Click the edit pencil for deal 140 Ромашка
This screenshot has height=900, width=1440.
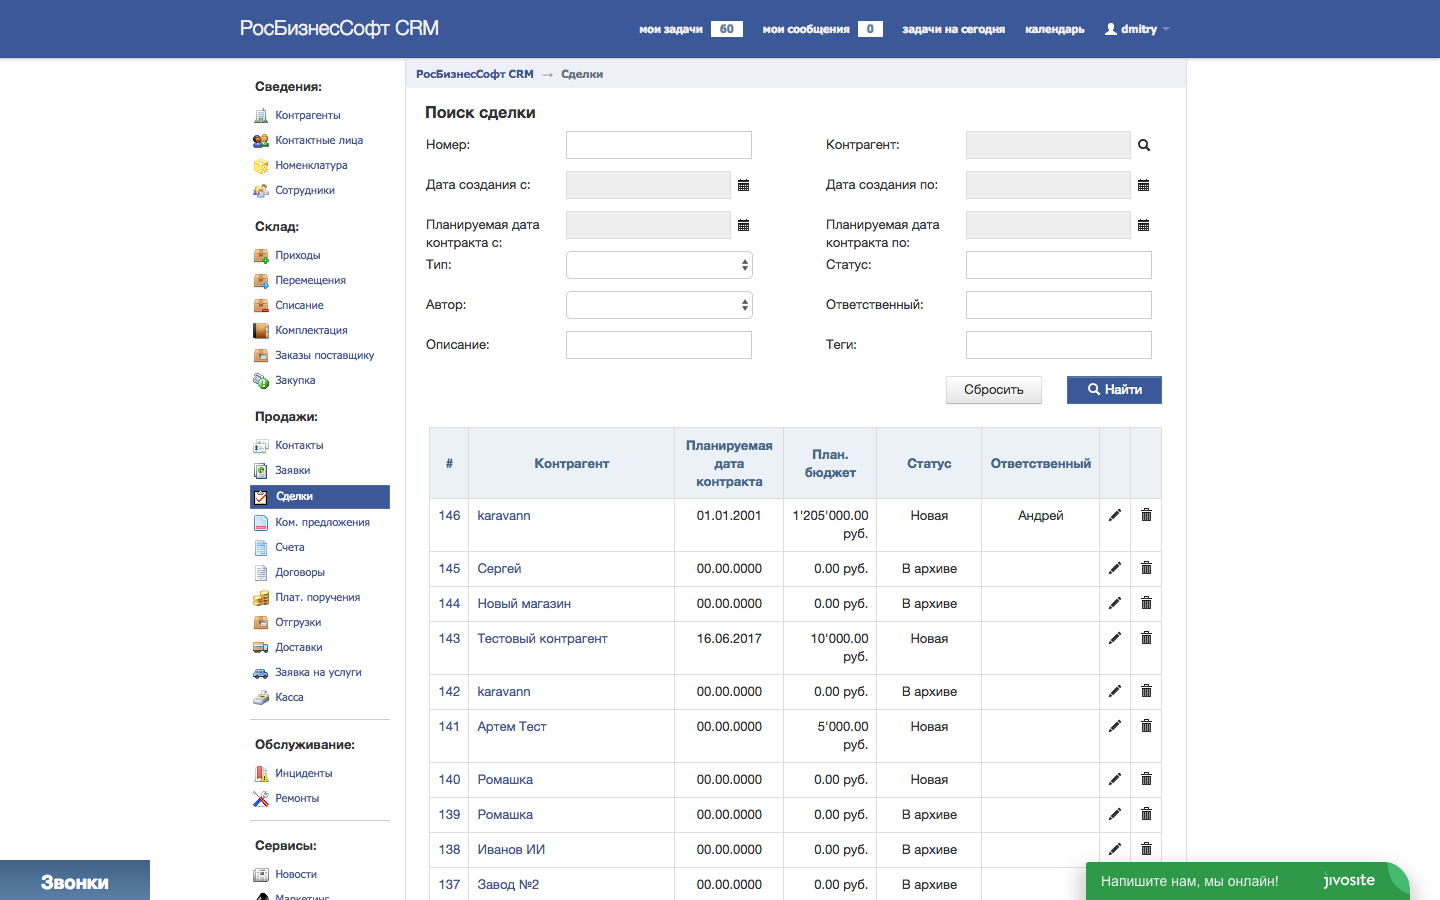(x=1114, y=778)
